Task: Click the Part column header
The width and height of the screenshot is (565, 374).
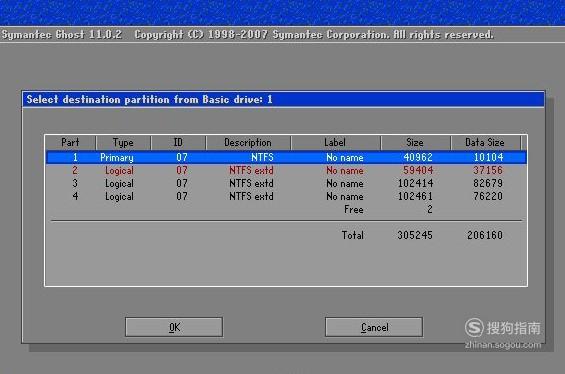Action: pyautogui.click(x=70, y=143)
